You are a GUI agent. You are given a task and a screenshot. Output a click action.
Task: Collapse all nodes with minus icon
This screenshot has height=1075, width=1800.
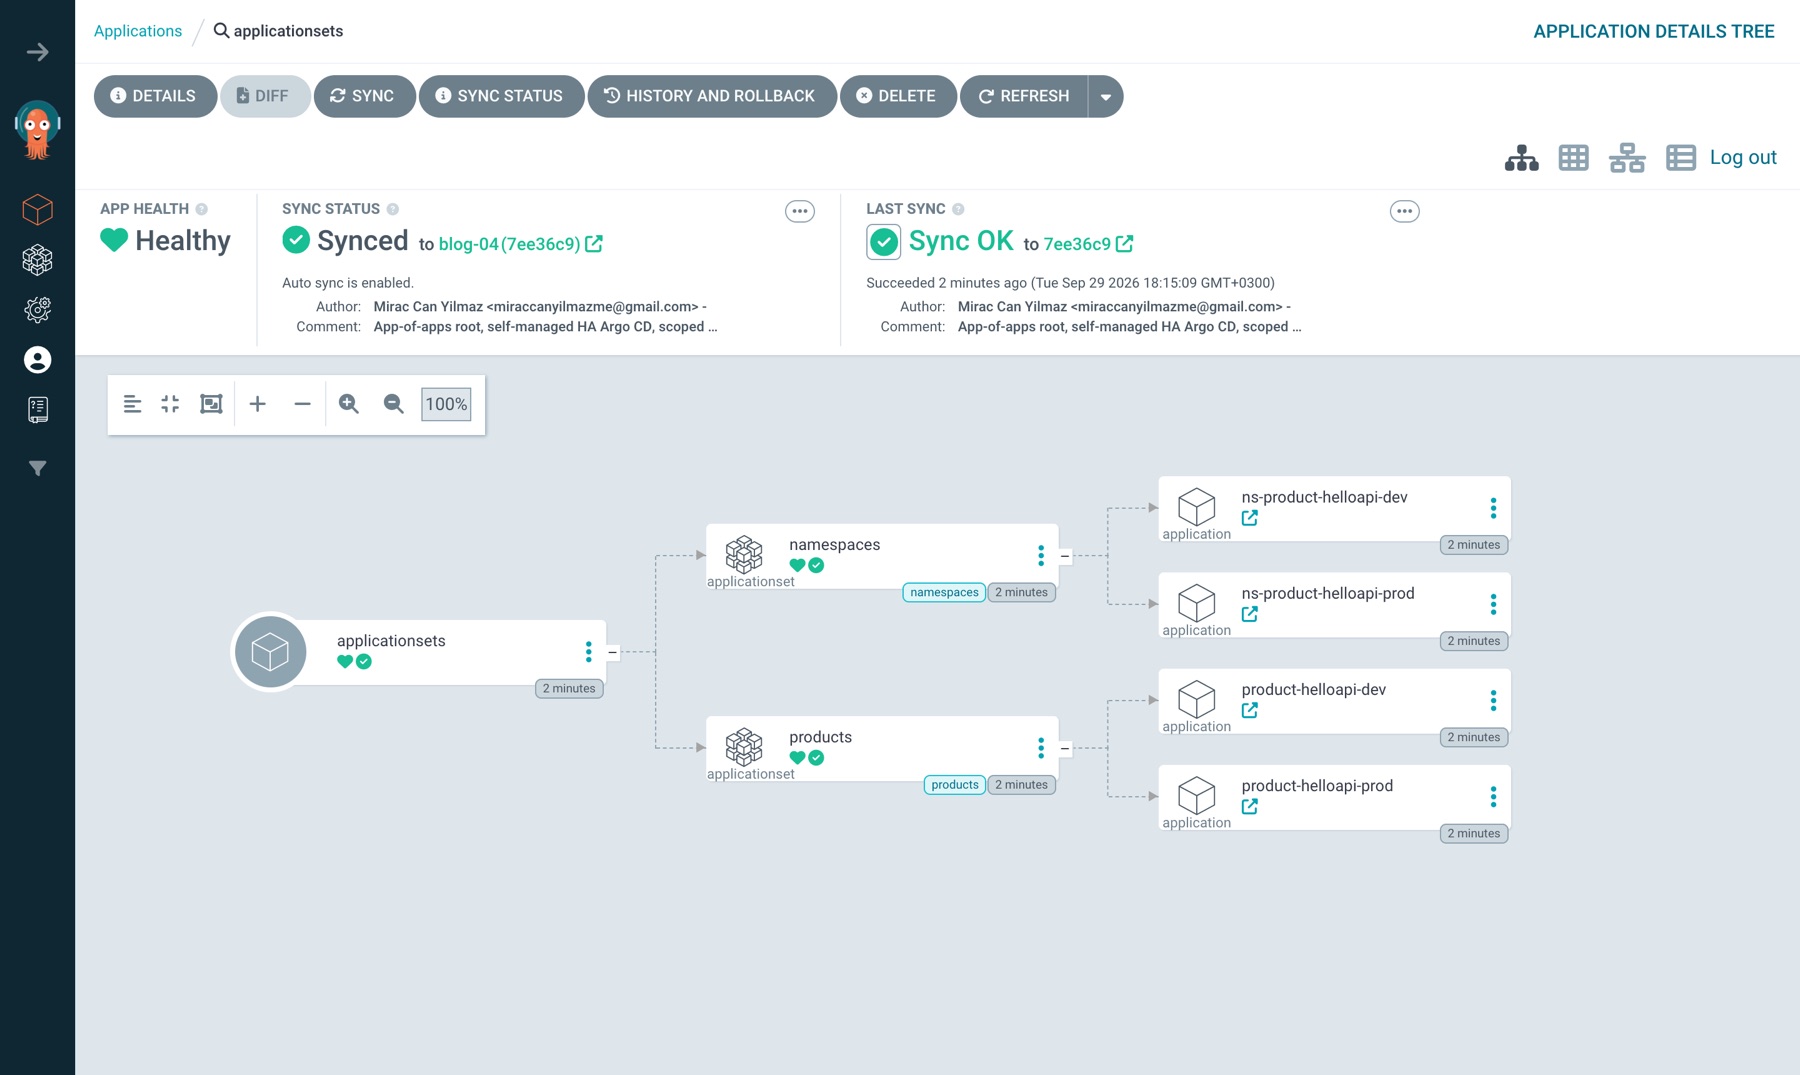tap(302, 404)
